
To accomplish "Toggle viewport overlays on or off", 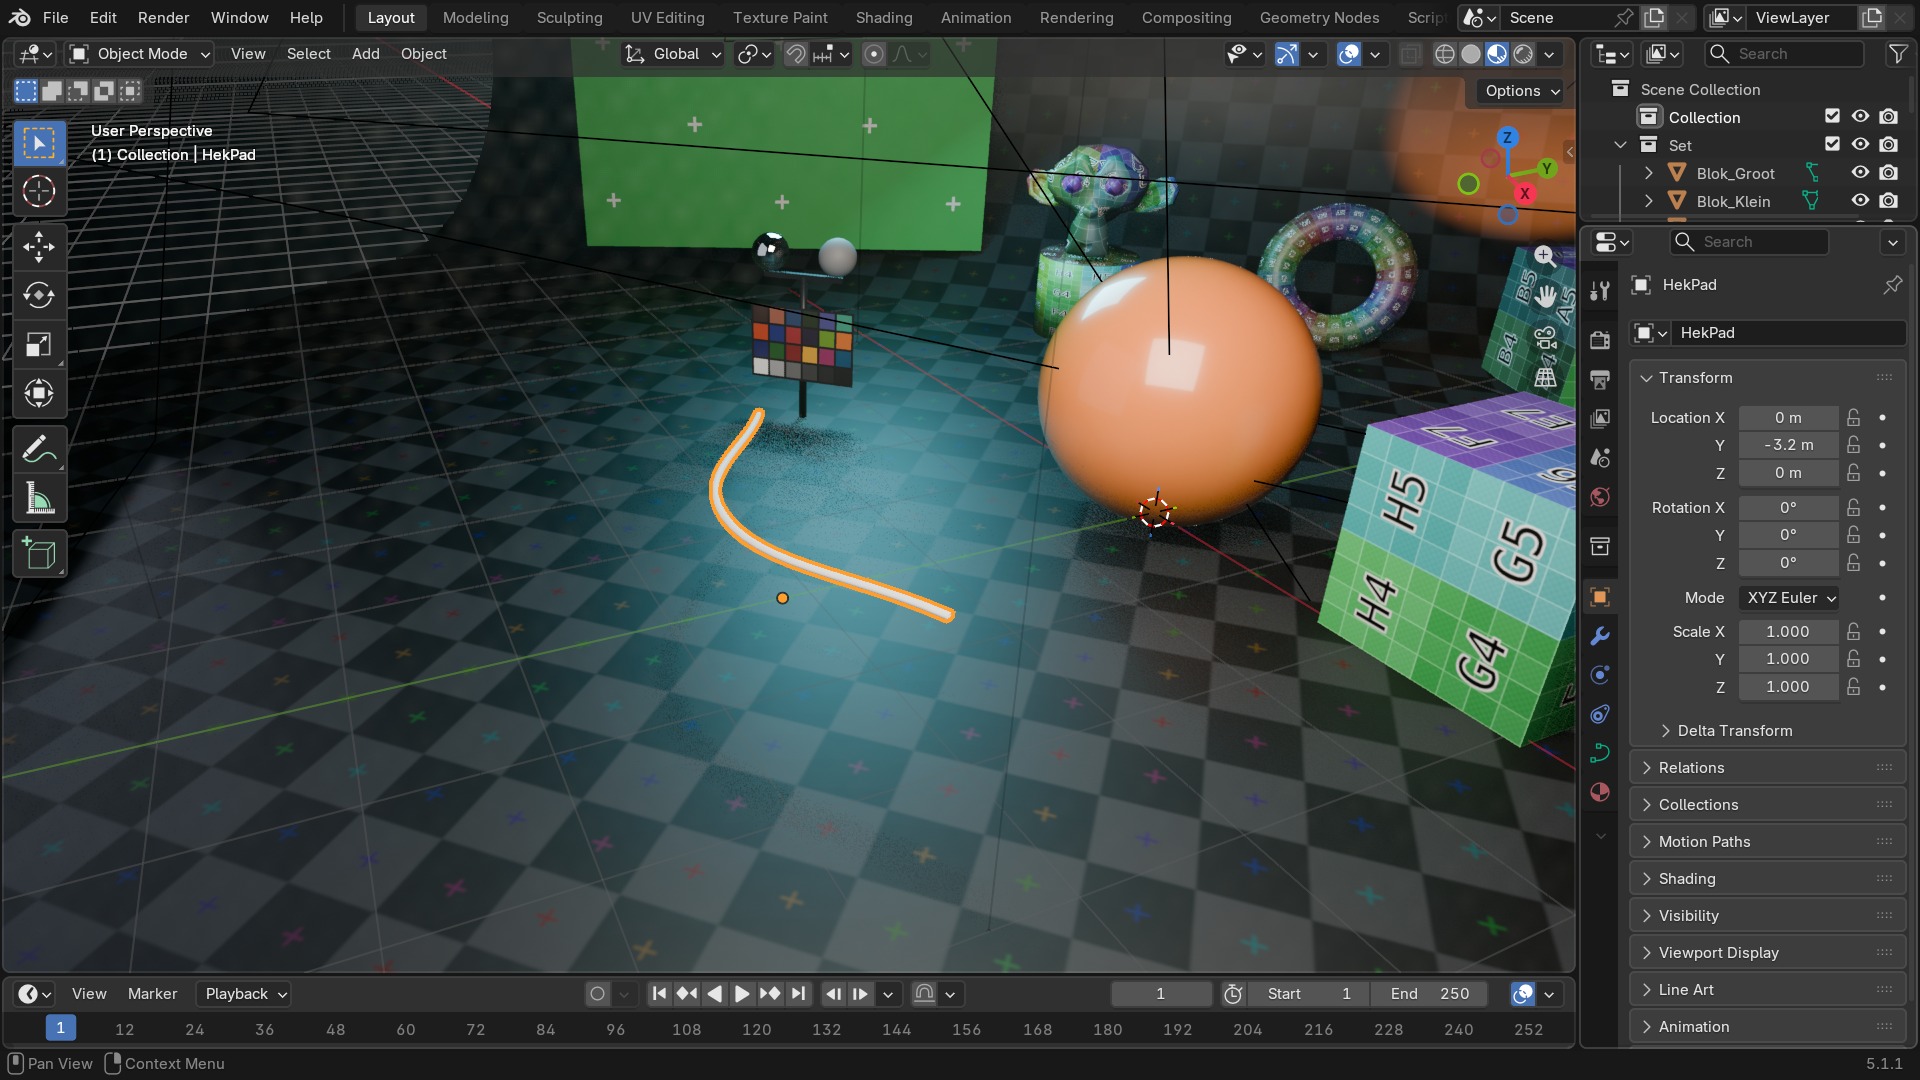I will (x=1348, y=54).
